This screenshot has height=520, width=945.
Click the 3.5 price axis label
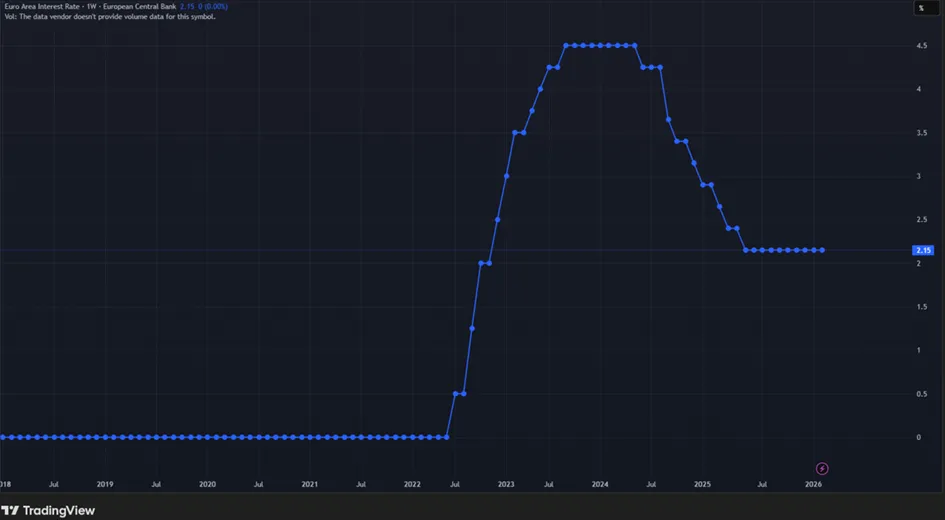coord(921,133)
